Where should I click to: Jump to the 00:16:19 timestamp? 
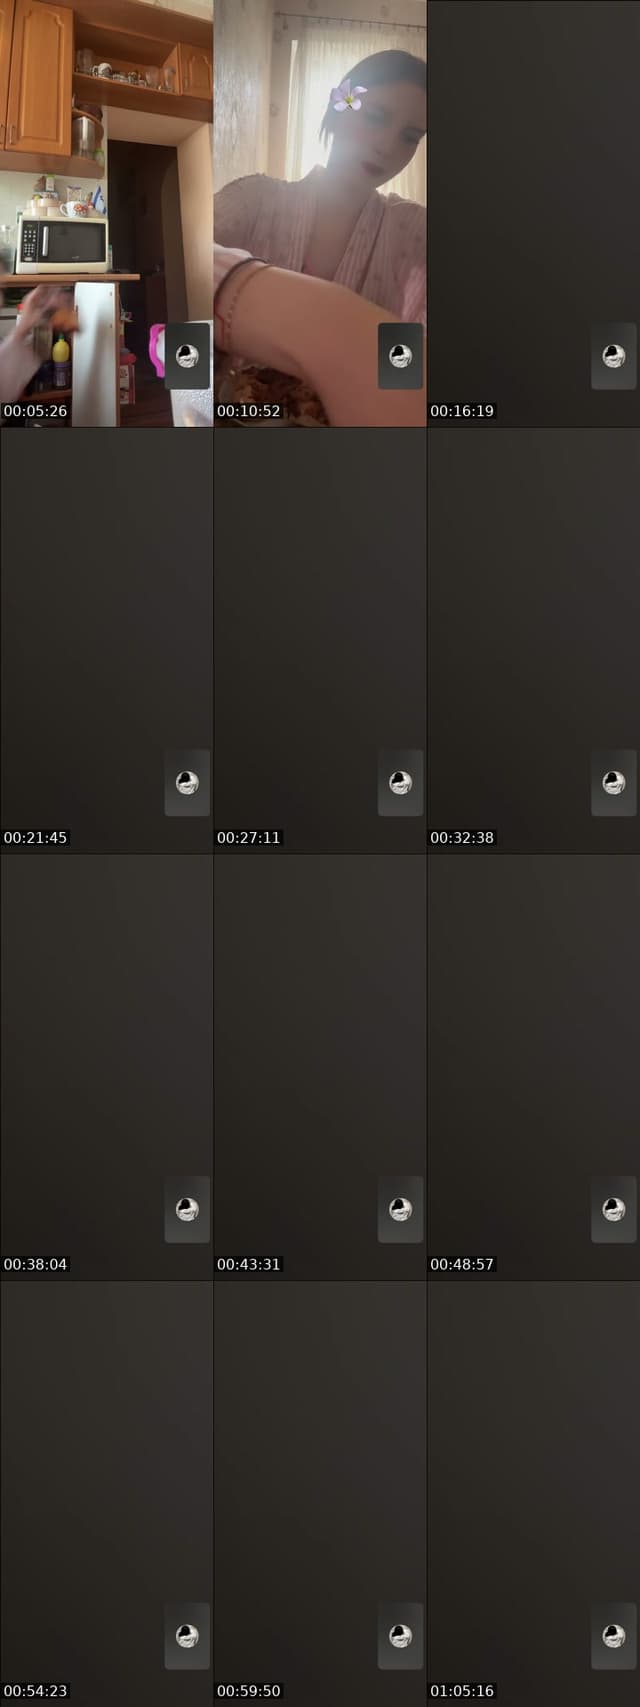pyautogui.click(x=462, y=411)
